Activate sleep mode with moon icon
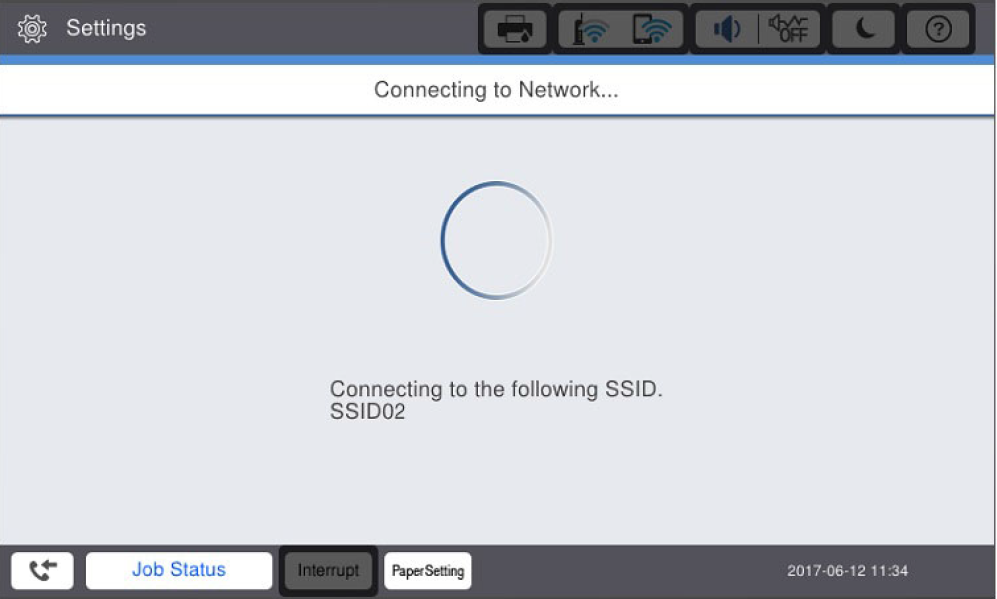Image resolution: width=997 pixels, height=599 pixels. (x=865, y=29)
